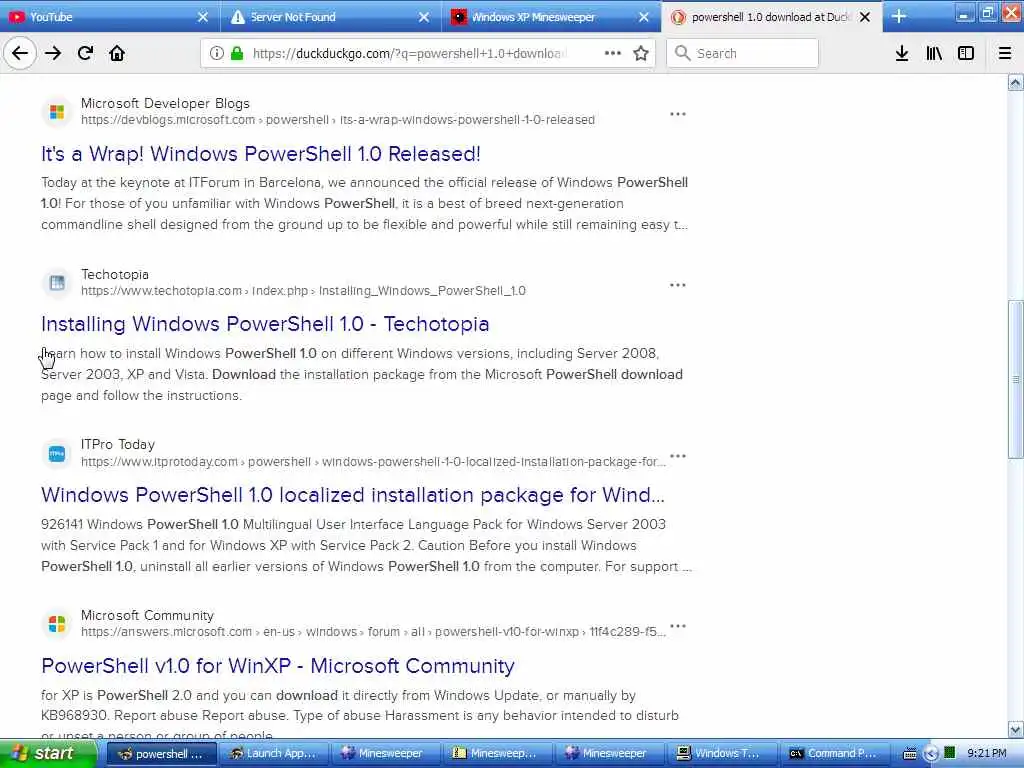Close the powershell 1.0 download tab
Viewport: 1024px width, 768px height.
click(x=865, y=17)
